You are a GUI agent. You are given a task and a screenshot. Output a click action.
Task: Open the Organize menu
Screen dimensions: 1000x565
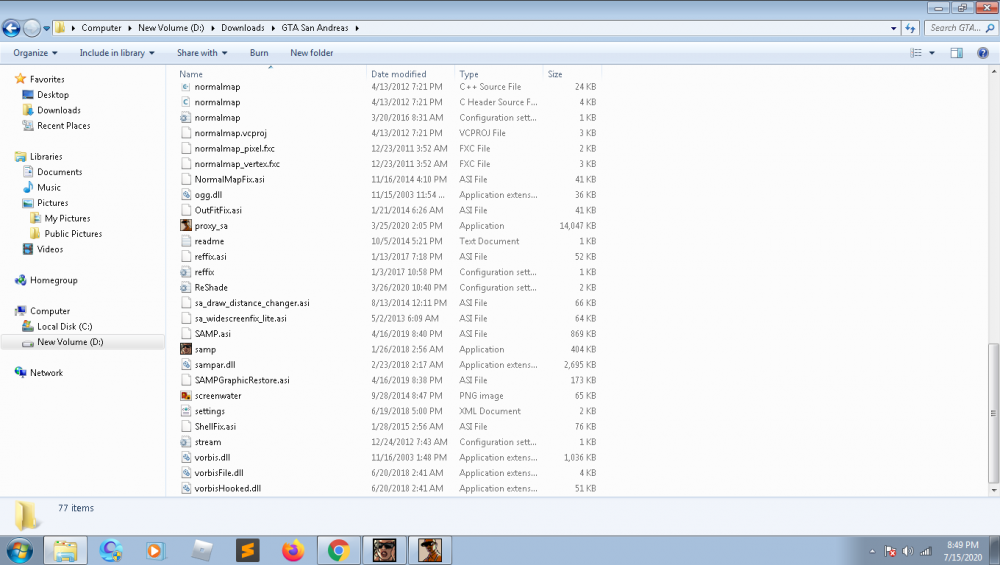[x=35, y=53]
